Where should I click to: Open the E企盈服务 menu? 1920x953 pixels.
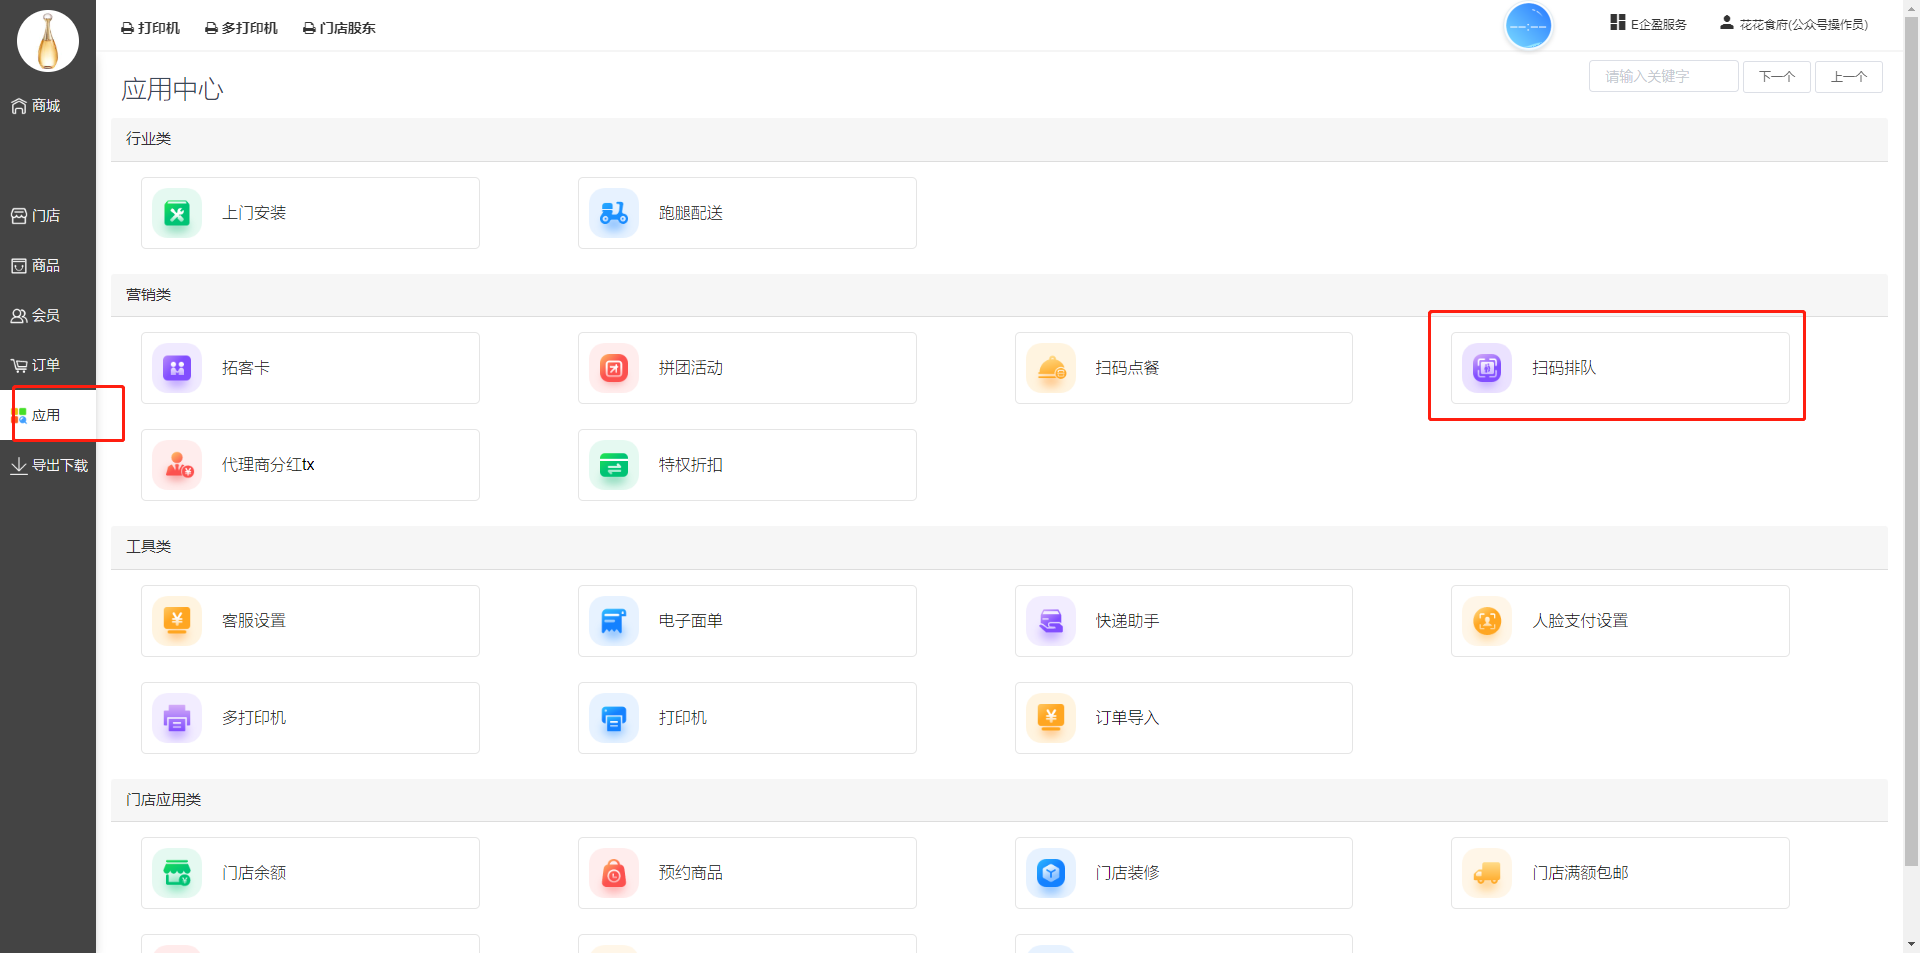point(1648,24)
